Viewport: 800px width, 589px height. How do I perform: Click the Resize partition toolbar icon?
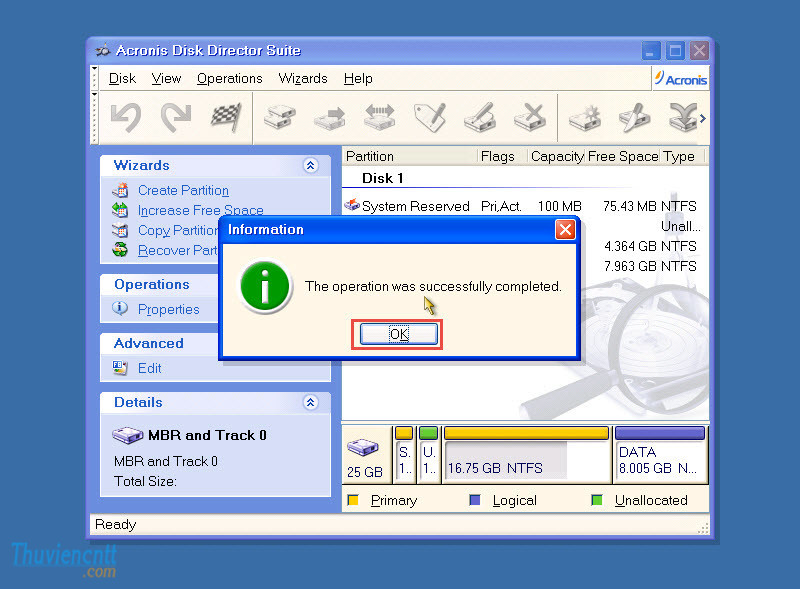[380, 117]
